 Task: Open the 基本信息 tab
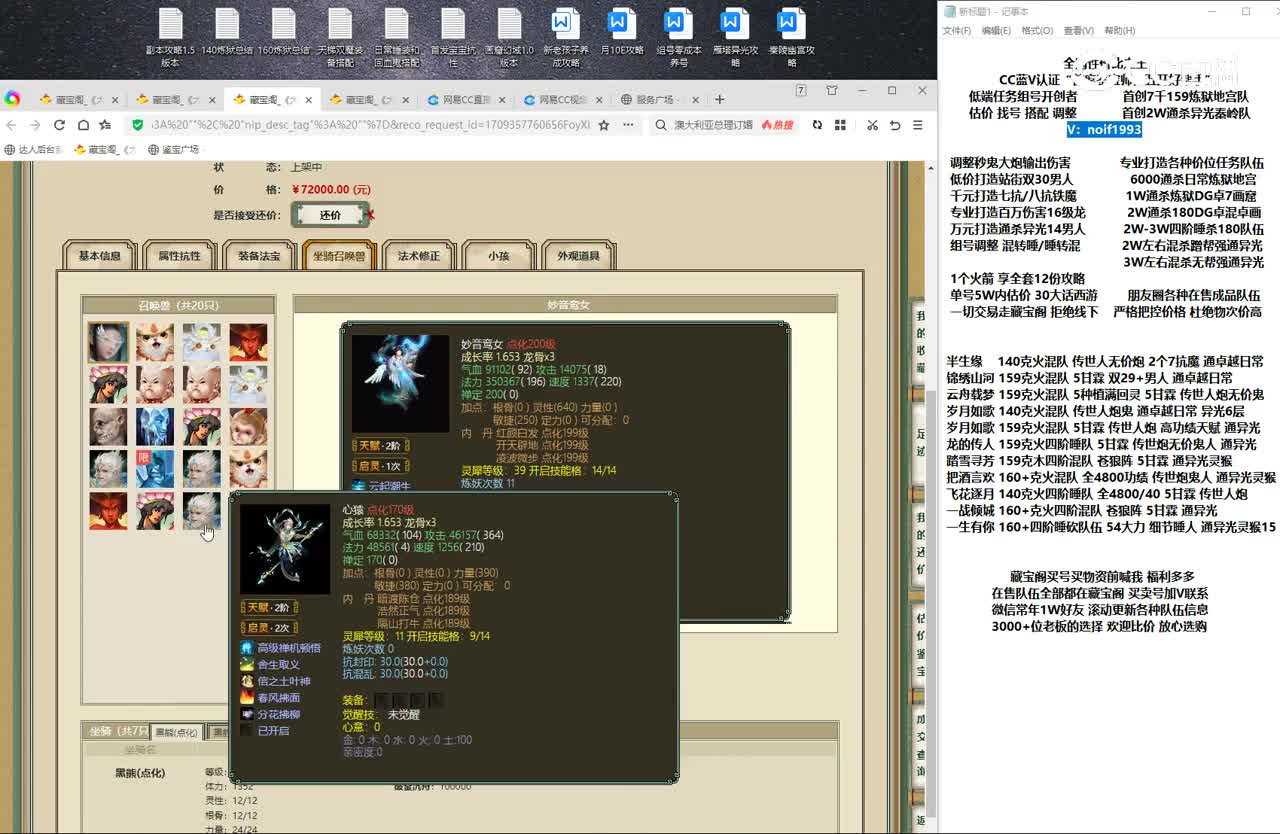coord(100,256)
